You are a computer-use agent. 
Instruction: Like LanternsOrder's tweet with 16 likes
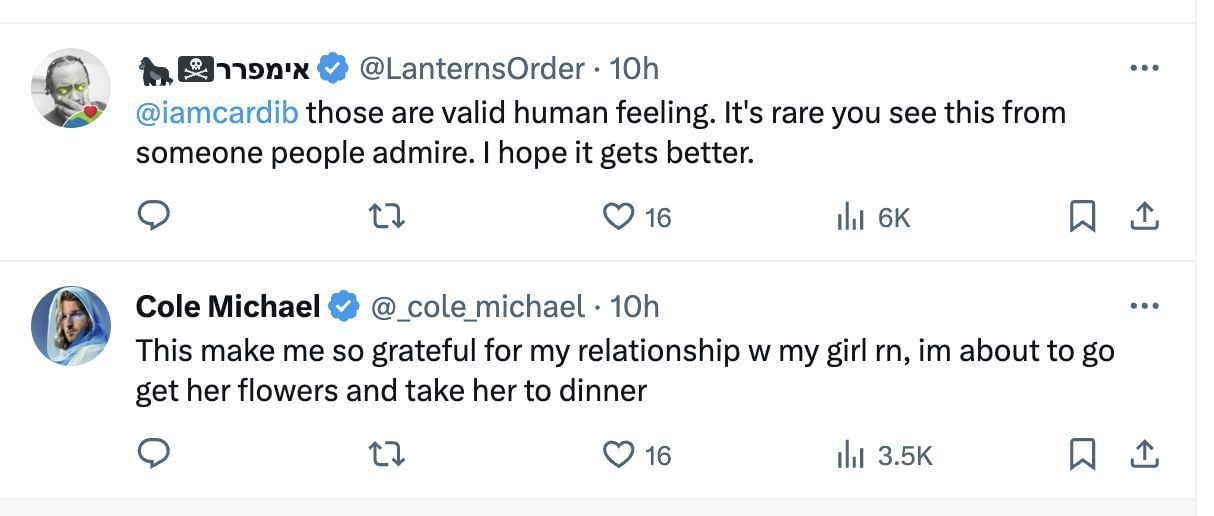pos(620,216)
